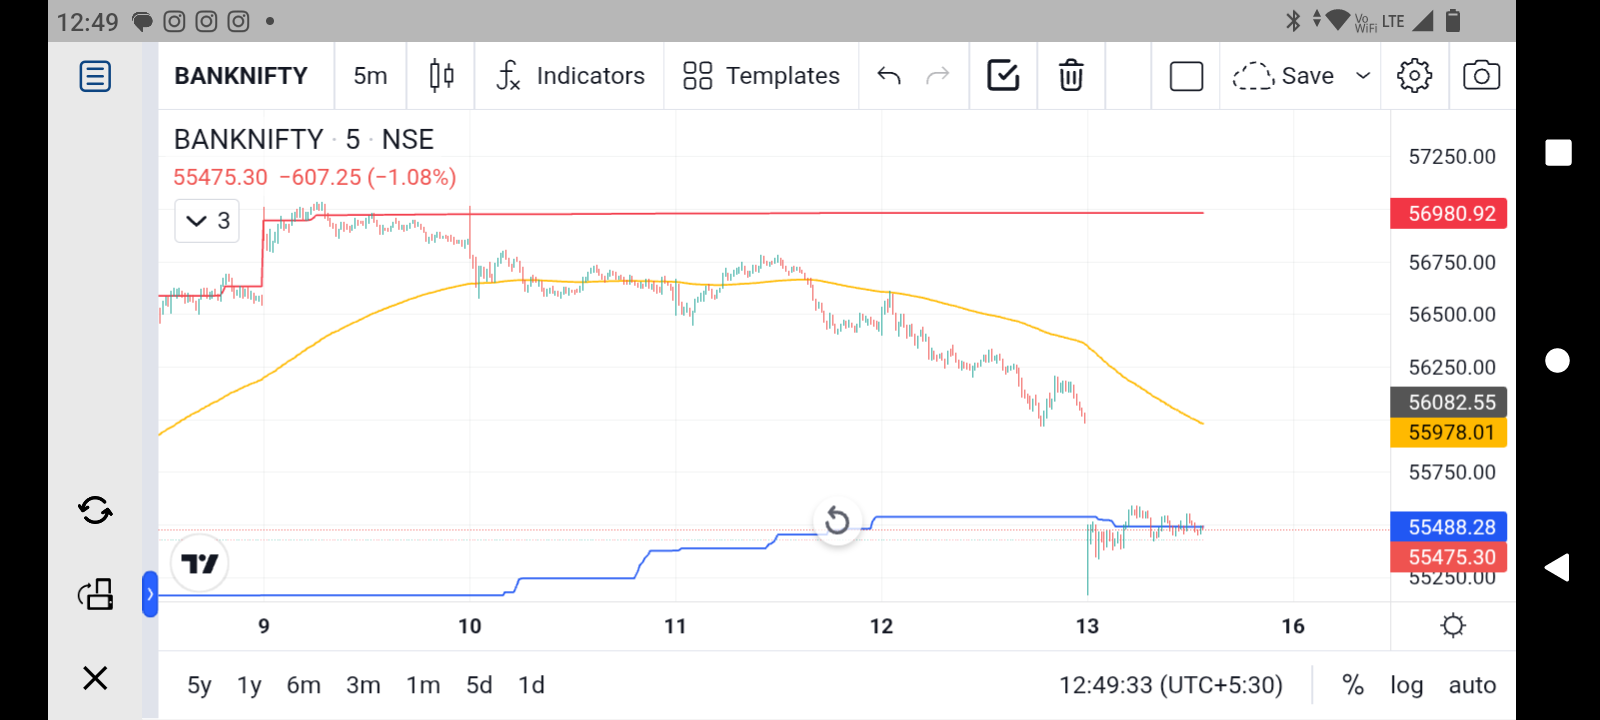Click the blue 55488.28 price label

pos(1449,526)
